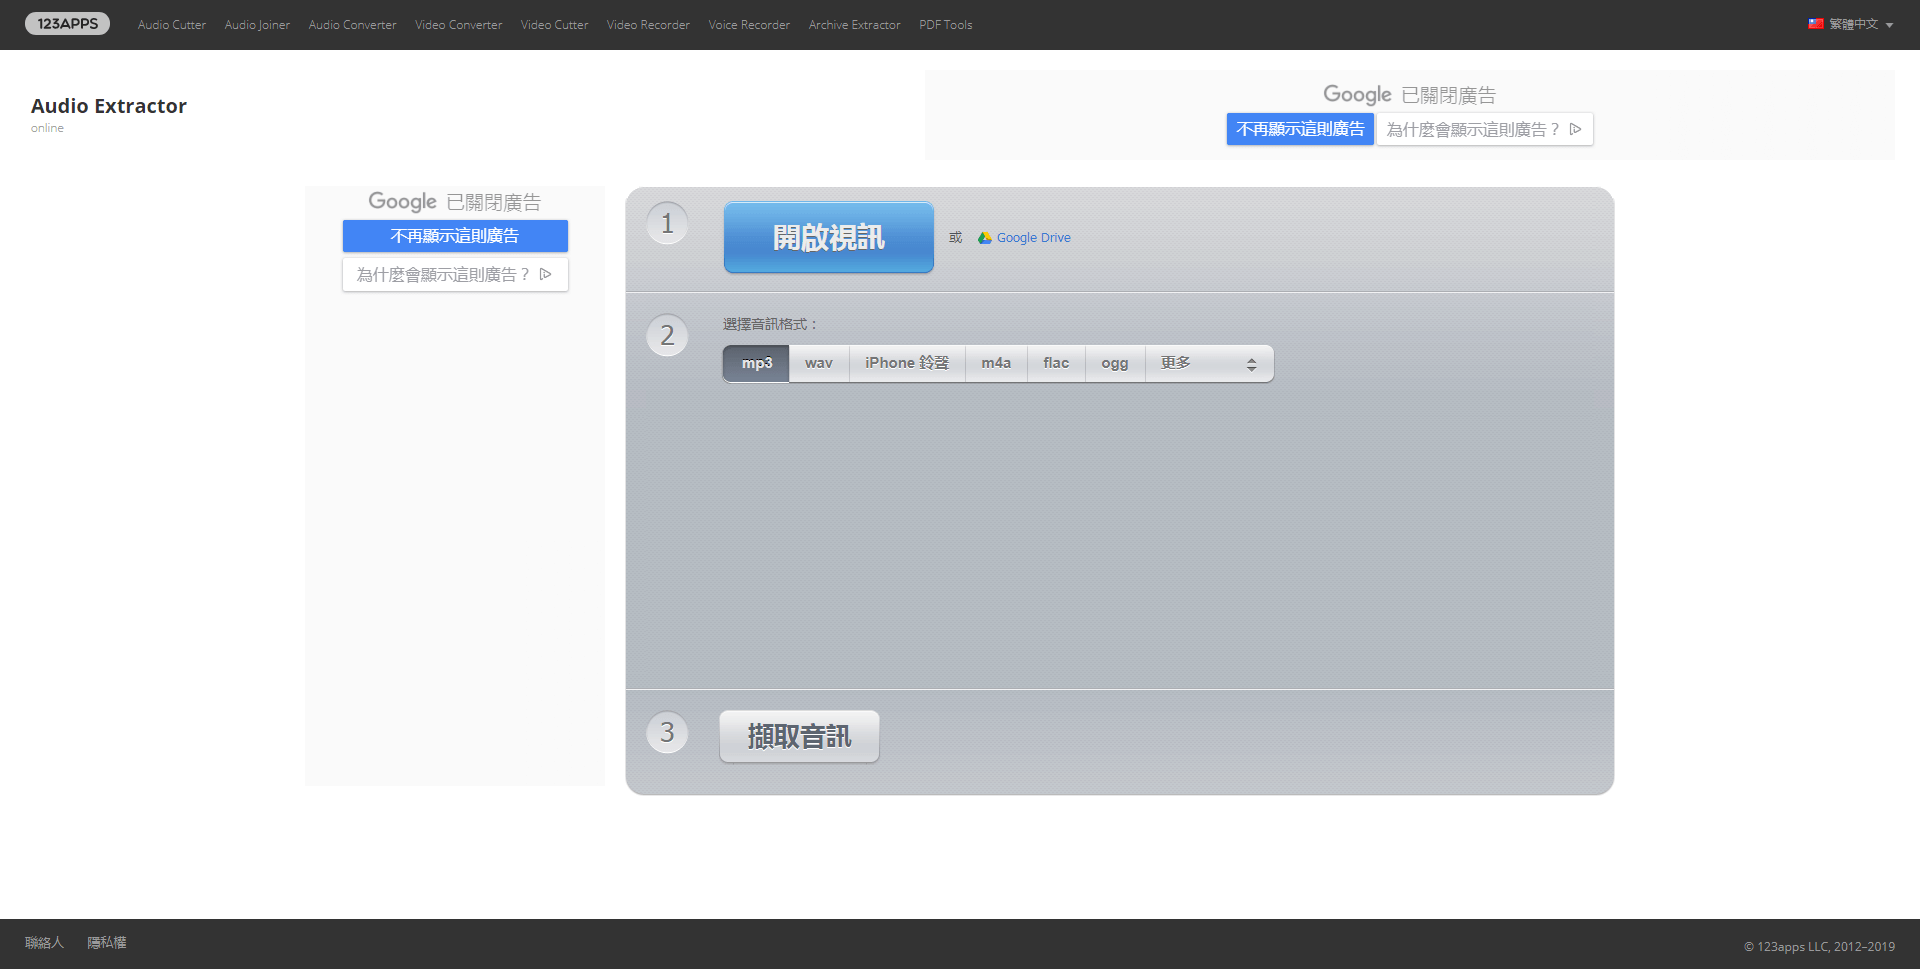
Task: Open a file from Google Drive link
Action: pos(1033,237)
